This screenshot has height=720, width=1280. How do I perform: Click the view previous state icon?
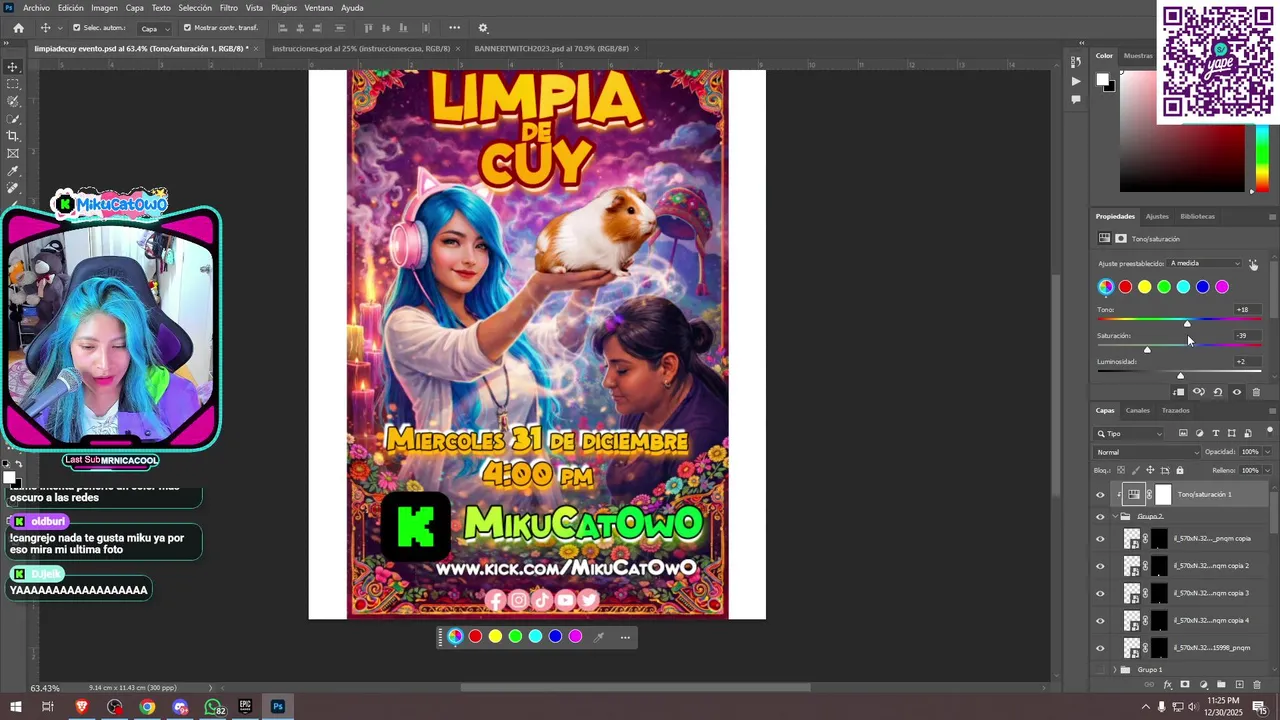(1198, 392)
